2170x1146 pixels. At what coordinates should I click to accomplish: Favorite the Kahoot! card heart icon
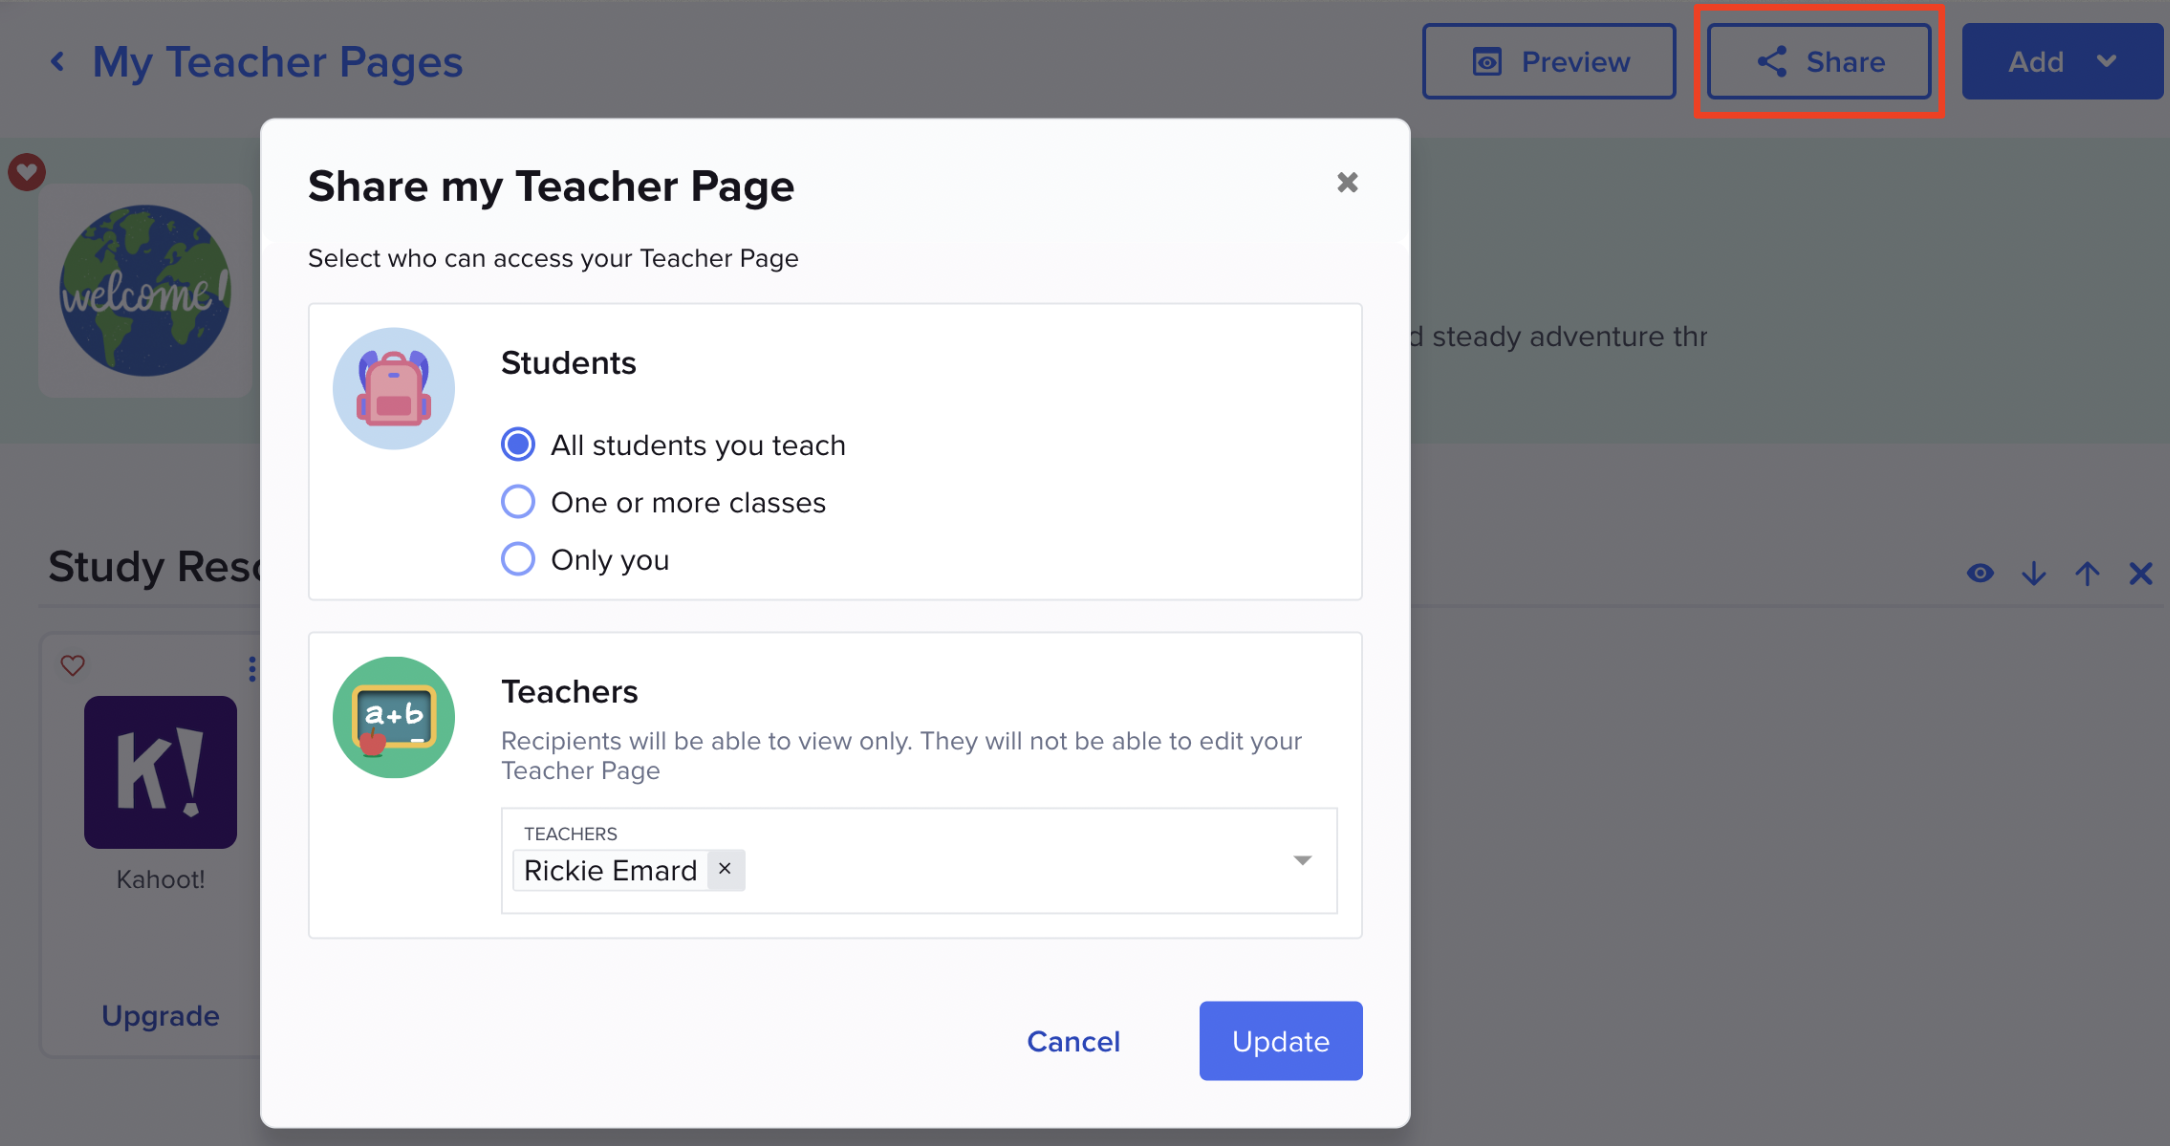point(72,665)
